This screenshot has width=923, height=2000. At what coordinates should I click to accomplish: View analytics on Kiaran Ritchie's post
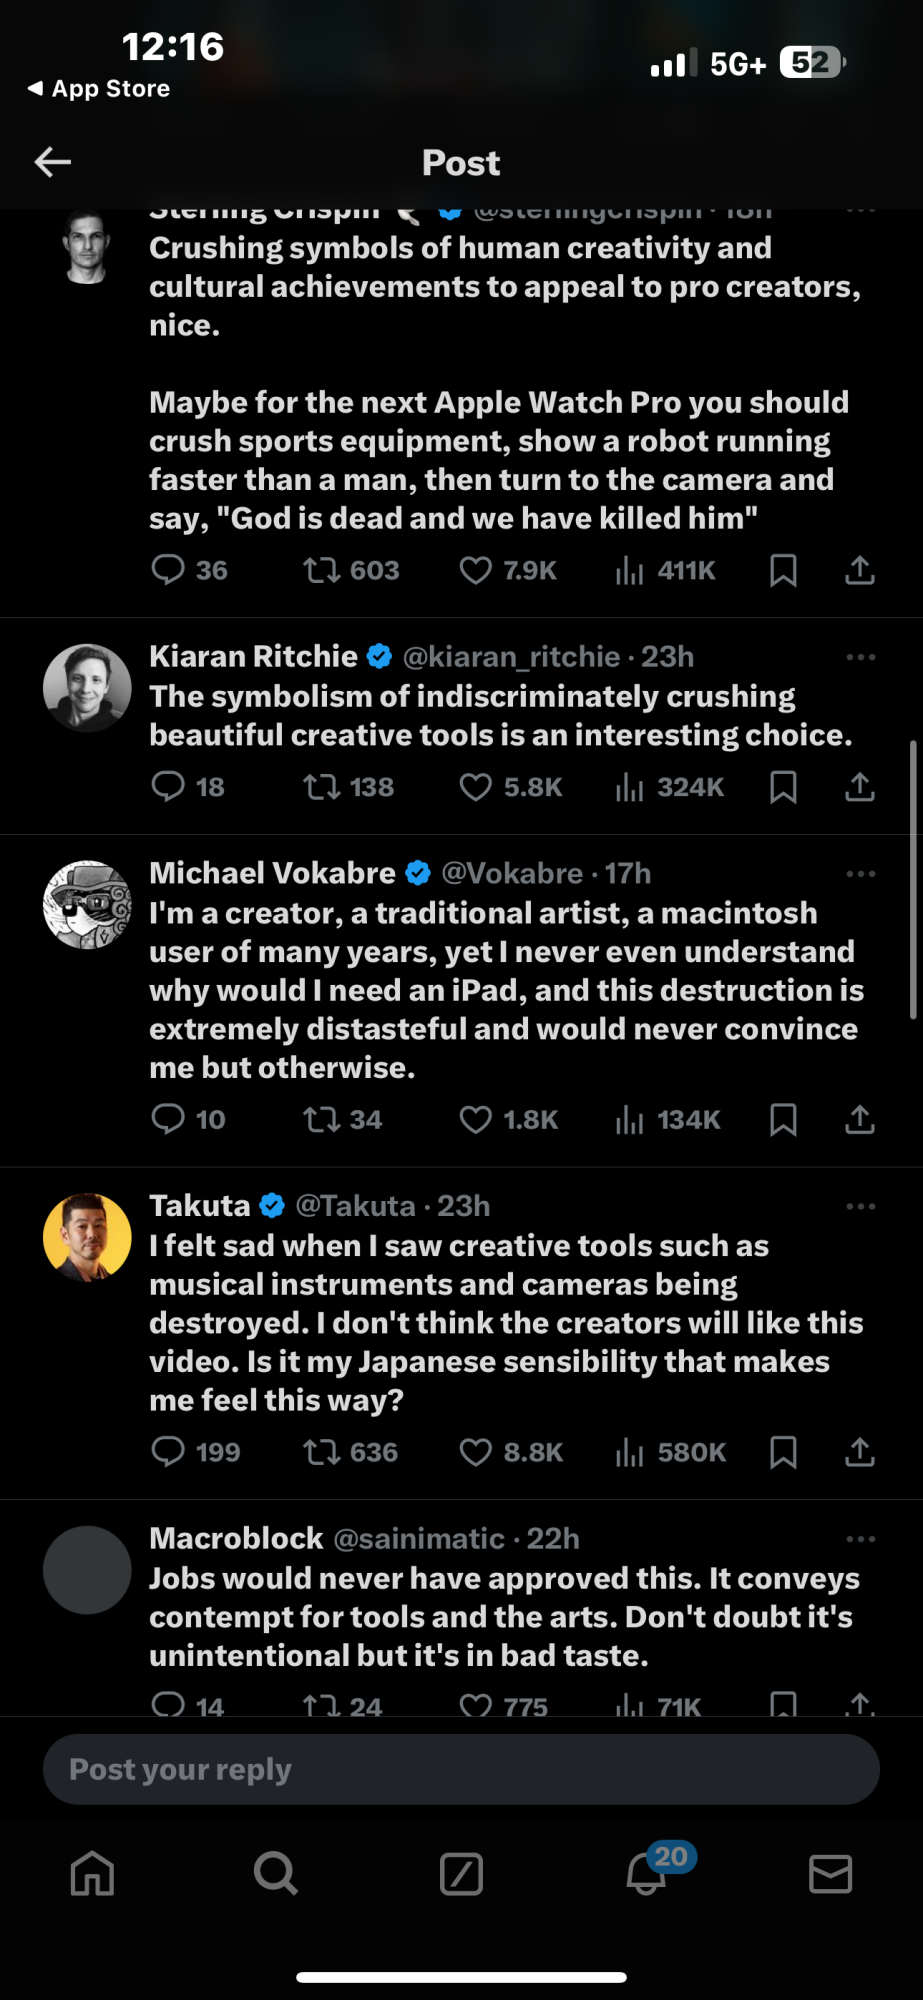click(630, 787)
